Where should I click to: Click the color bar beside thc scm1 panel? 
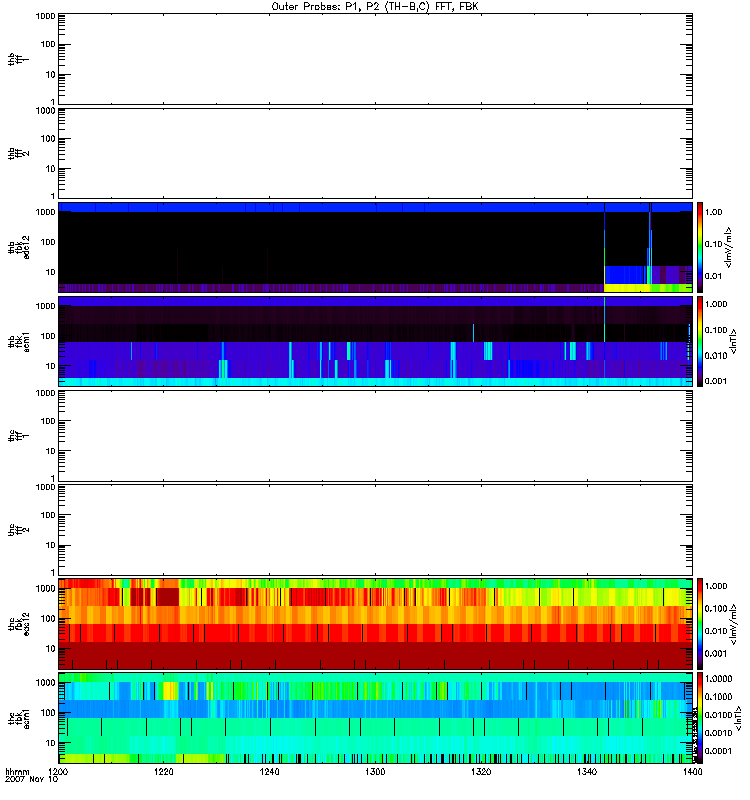(x=701, y=717)
